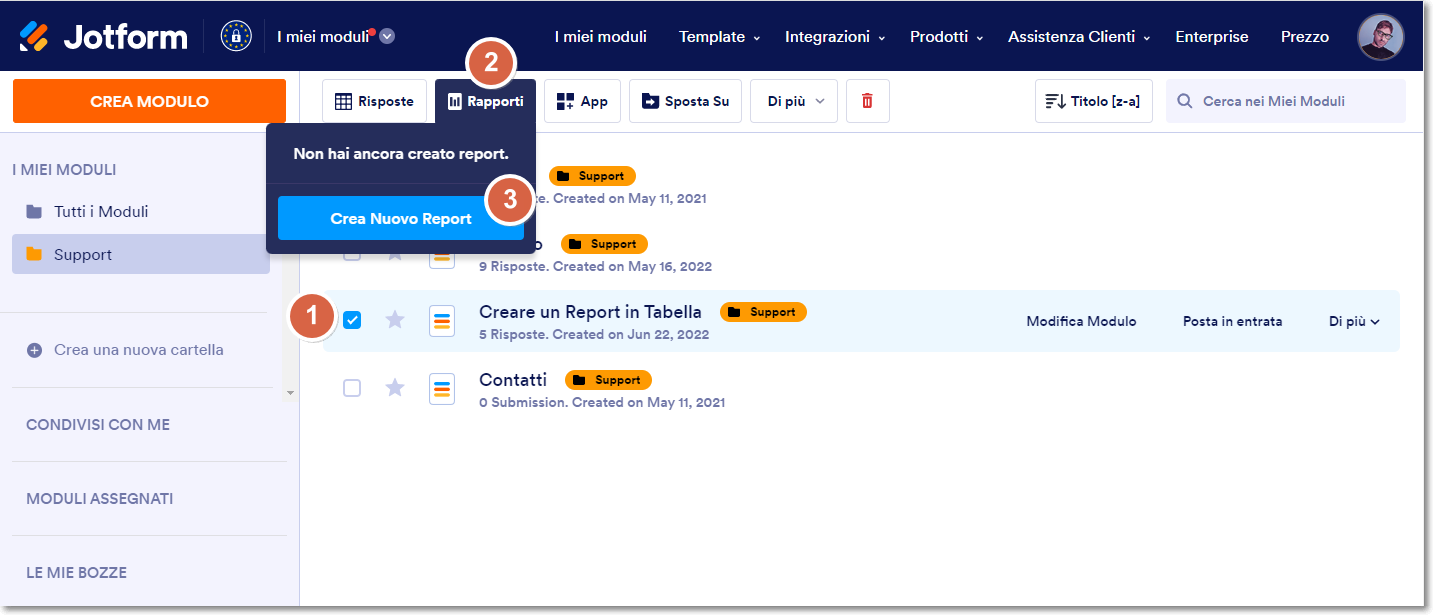
Task: Open the Di più toolbar dropdown
Action: click(794, 101)
